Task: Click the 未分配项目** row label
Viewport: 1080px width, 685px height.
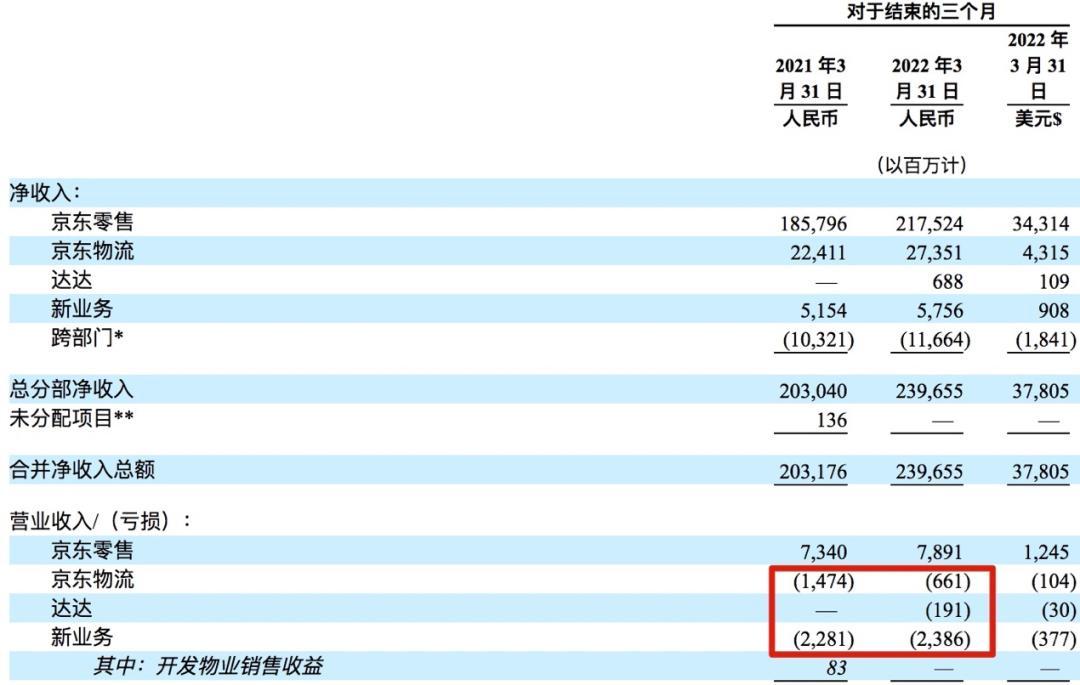Action: coord(72,418)
